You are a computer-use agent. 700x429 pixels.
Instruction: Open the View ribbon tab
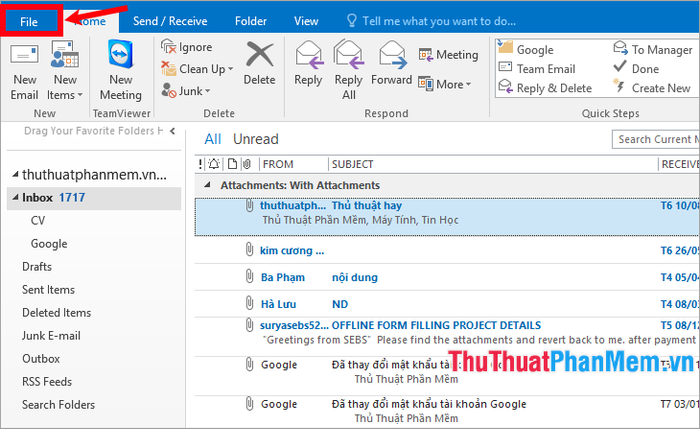(306, 21)
